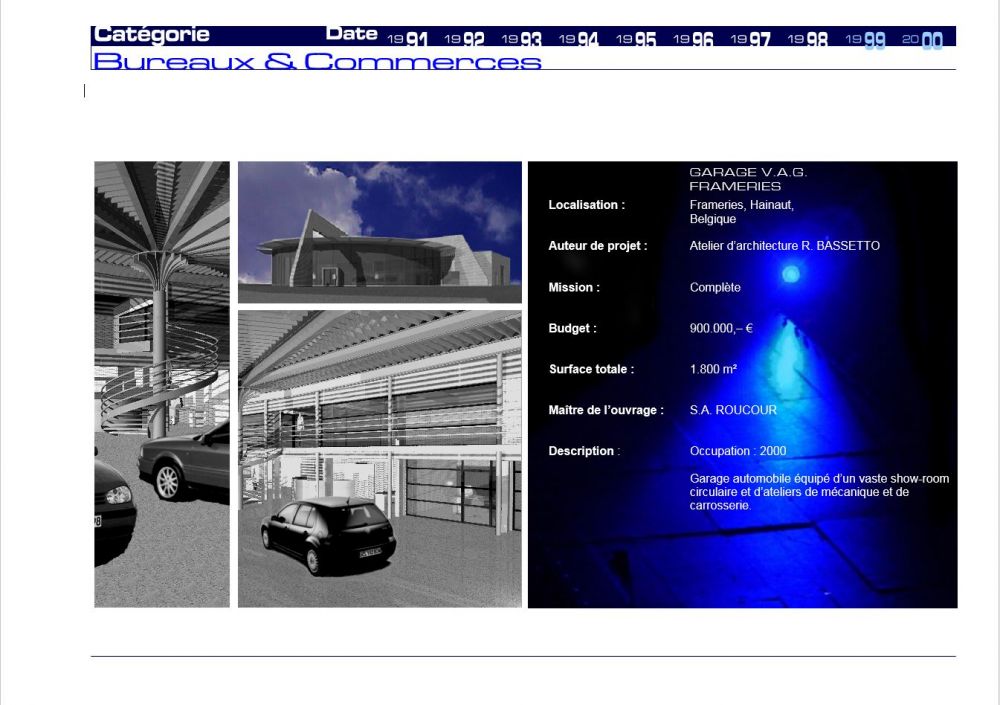Click the Auteur de projet label

tap(598, 246)
